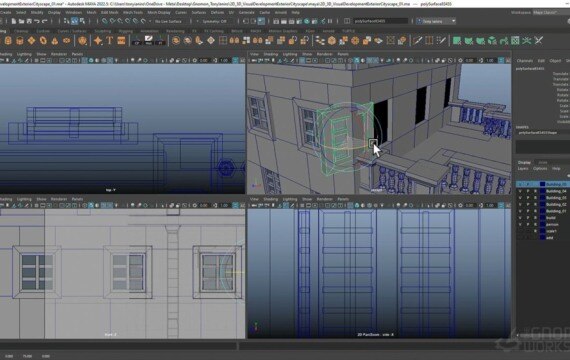Select polySurface03455Shape in Channel Box

pos(537,133)
